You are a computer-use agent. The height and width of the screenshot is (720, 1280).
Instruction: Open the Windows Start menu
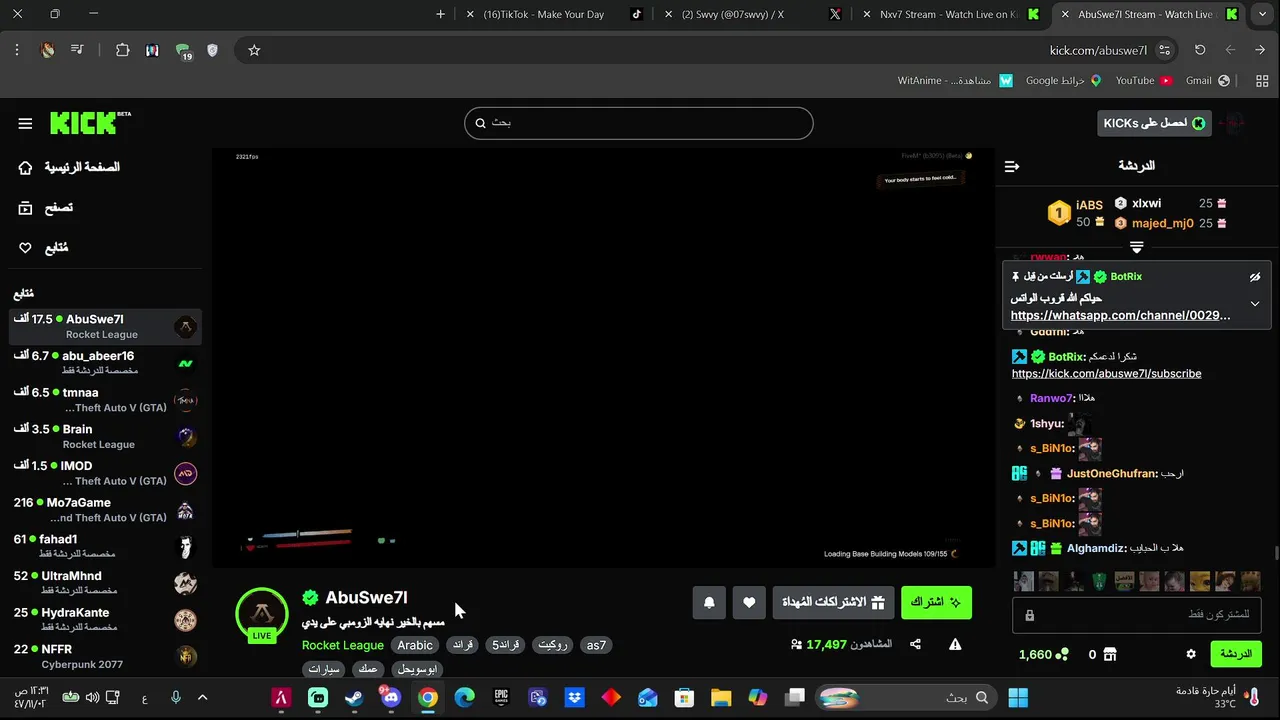[x=1018, y=697]
